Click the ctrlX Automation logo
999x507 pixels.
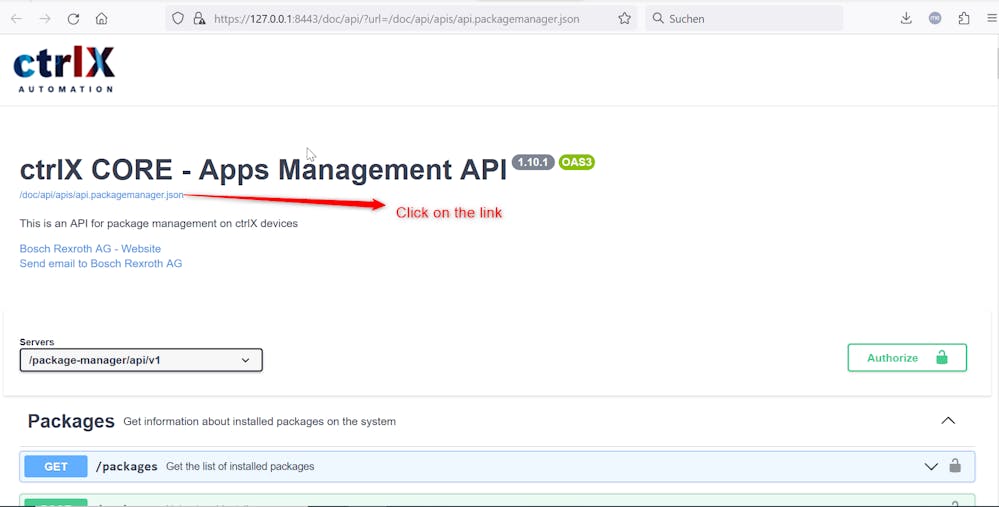(64, 69)
